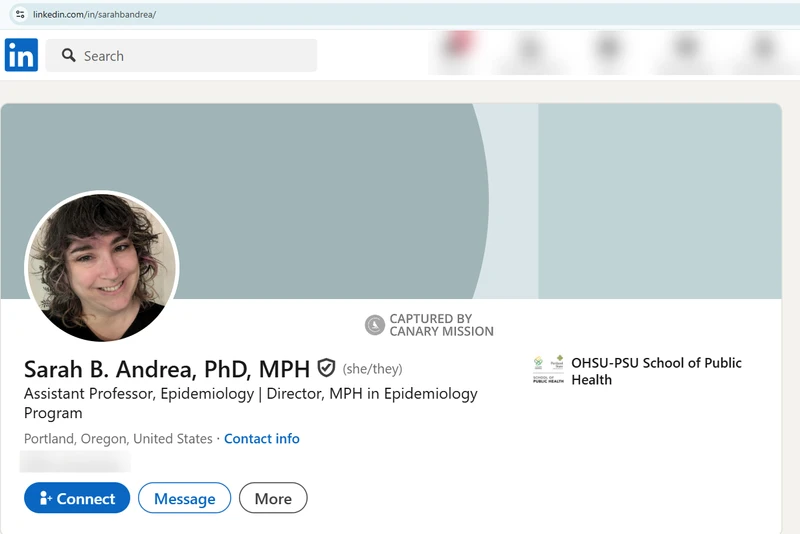The height and width of the screenshot is (534, 800).
Task: Open site information icon in address bar
Action: coord(19,14)
